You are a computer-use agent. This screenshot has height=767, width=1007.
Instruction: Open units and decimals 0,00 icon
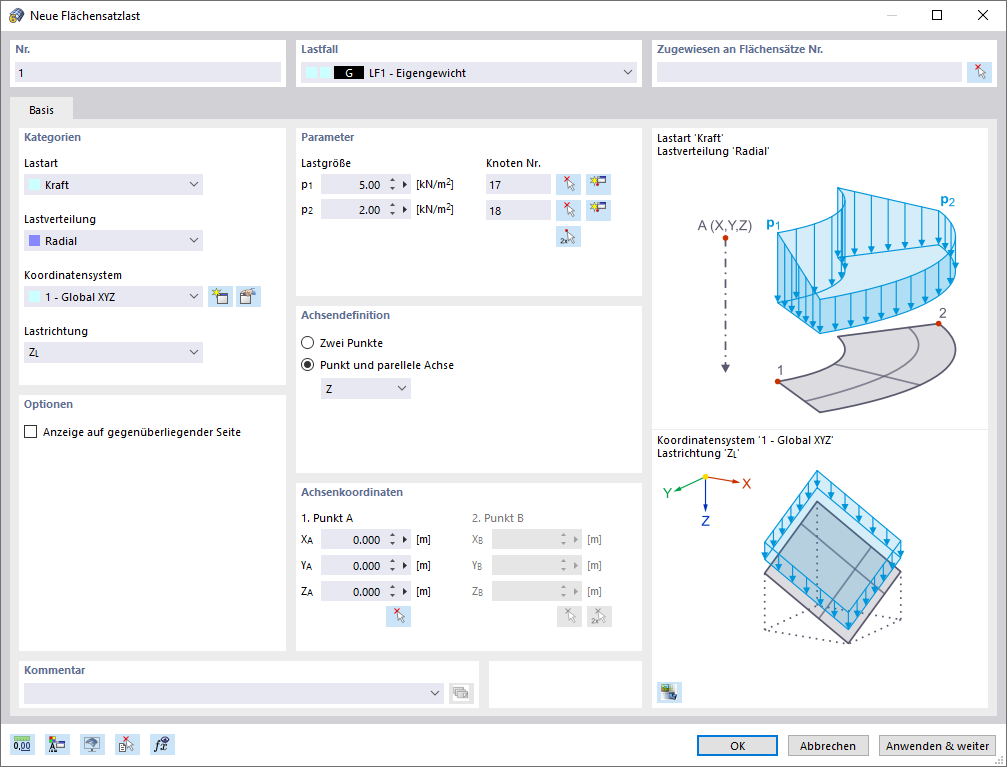22,745
